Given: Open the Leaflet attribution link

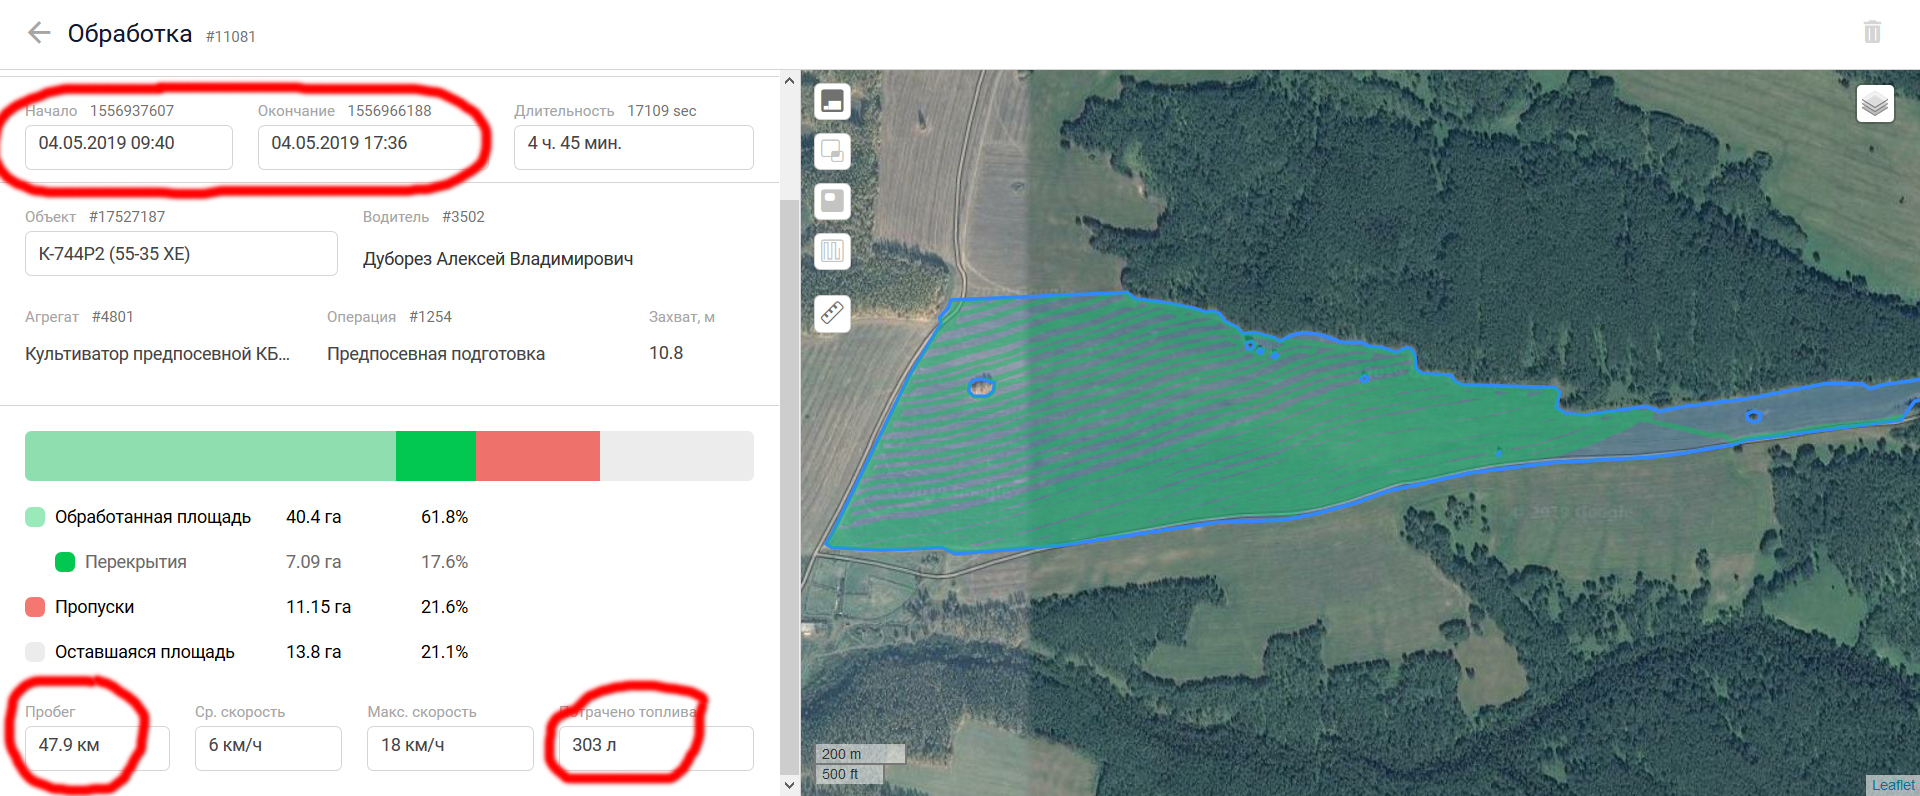Looking at the screenshot, I should coord(1892,785).
